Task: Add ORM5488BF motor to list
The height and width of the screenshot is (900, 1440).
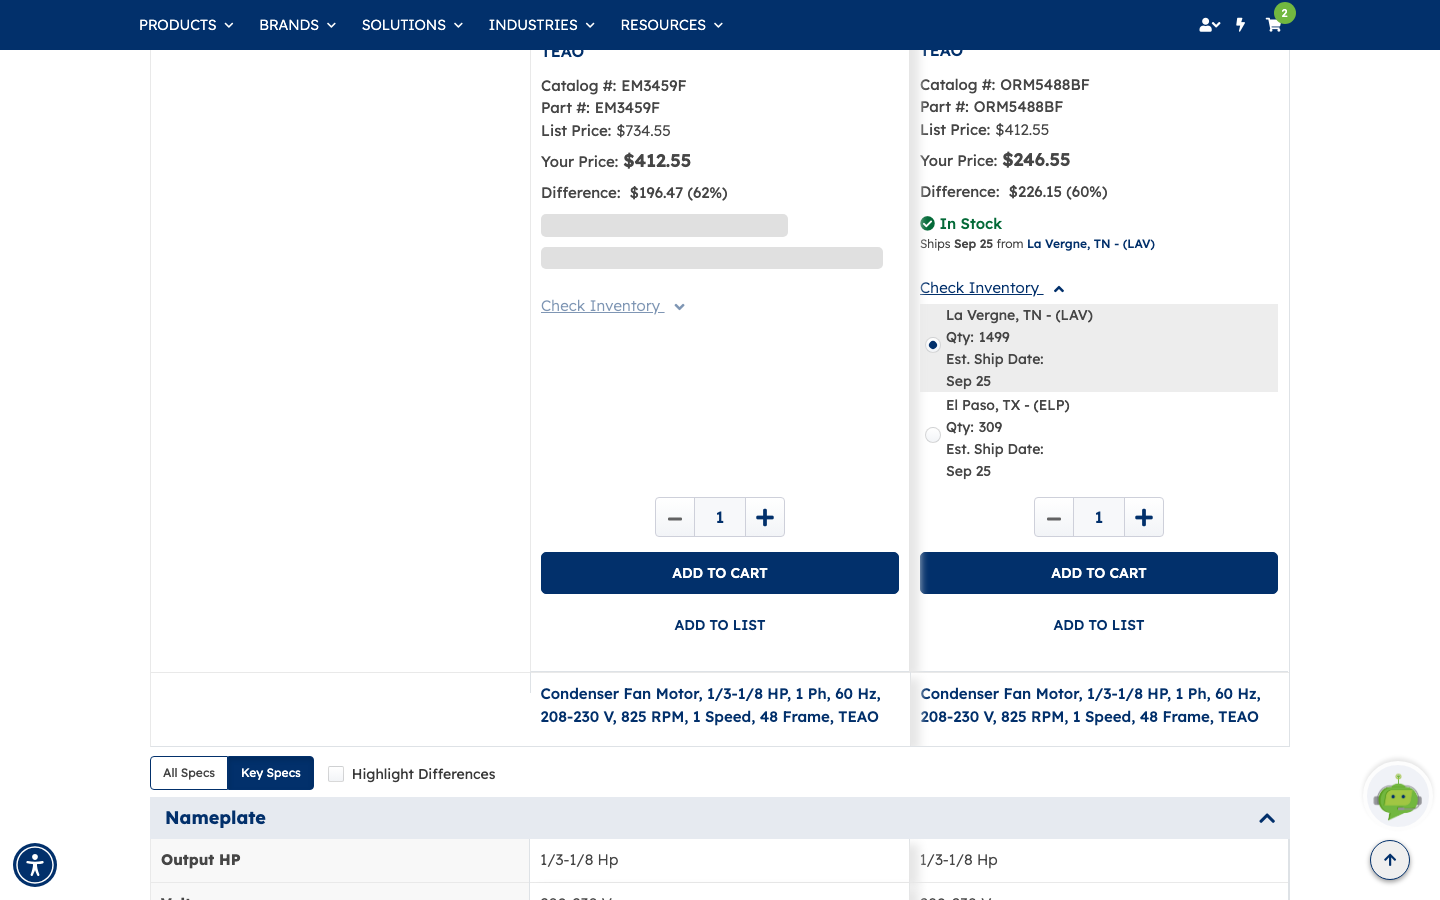Action: [1099, 625]
